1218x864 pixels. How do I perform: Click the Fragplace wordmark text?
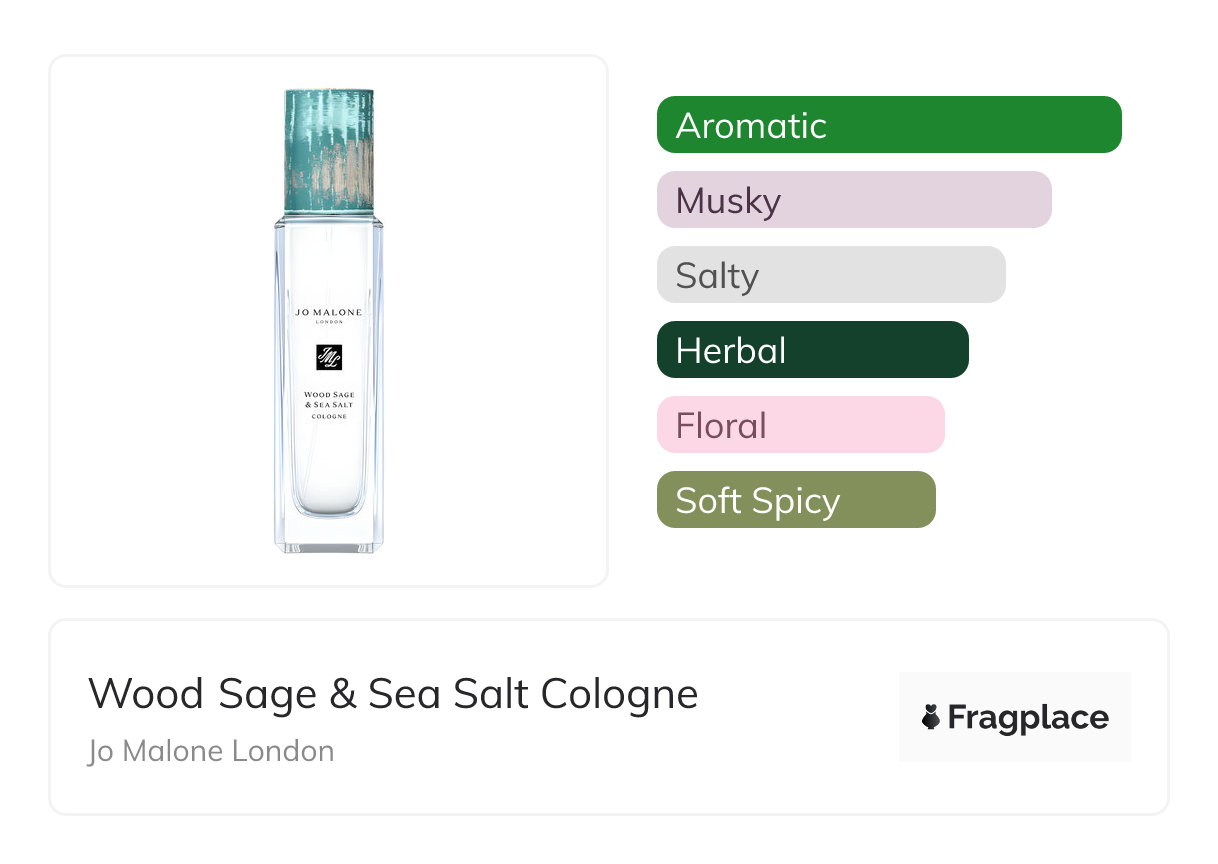click(1028, 717)
